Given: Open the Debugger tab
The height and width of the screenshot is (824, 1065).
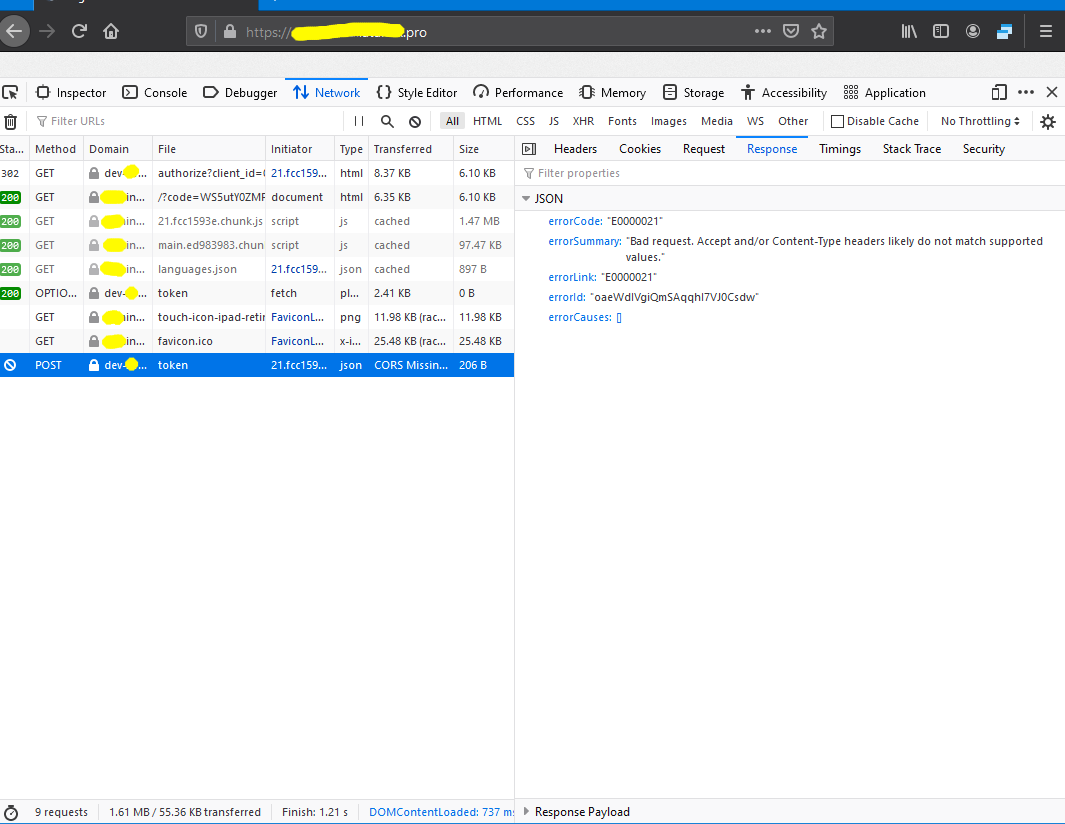Looking at the screenshot, I should pyautogui.click(x=240, y=92).
